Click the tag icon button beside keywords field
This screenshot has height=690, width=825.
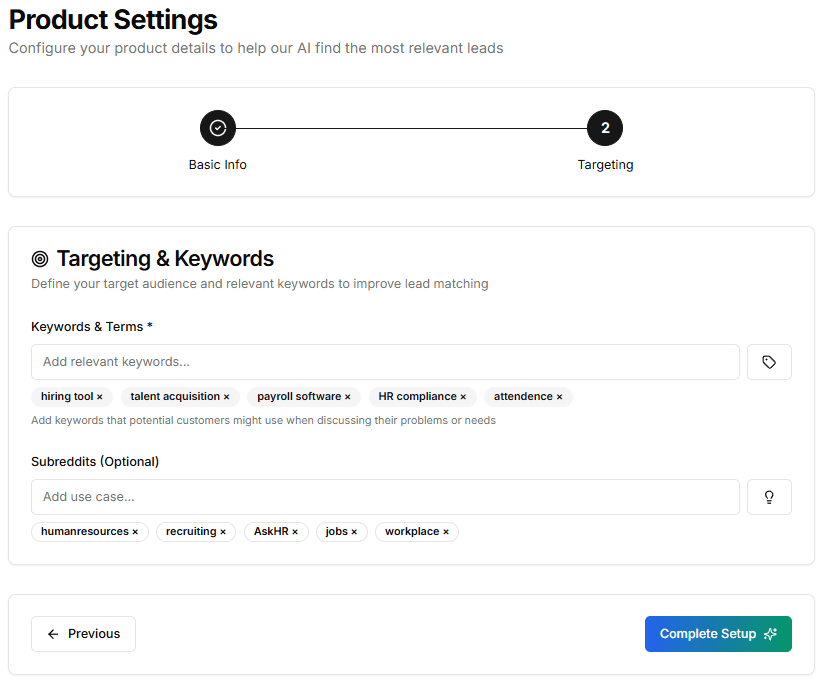pyautogui.click(x=769, y=362)
